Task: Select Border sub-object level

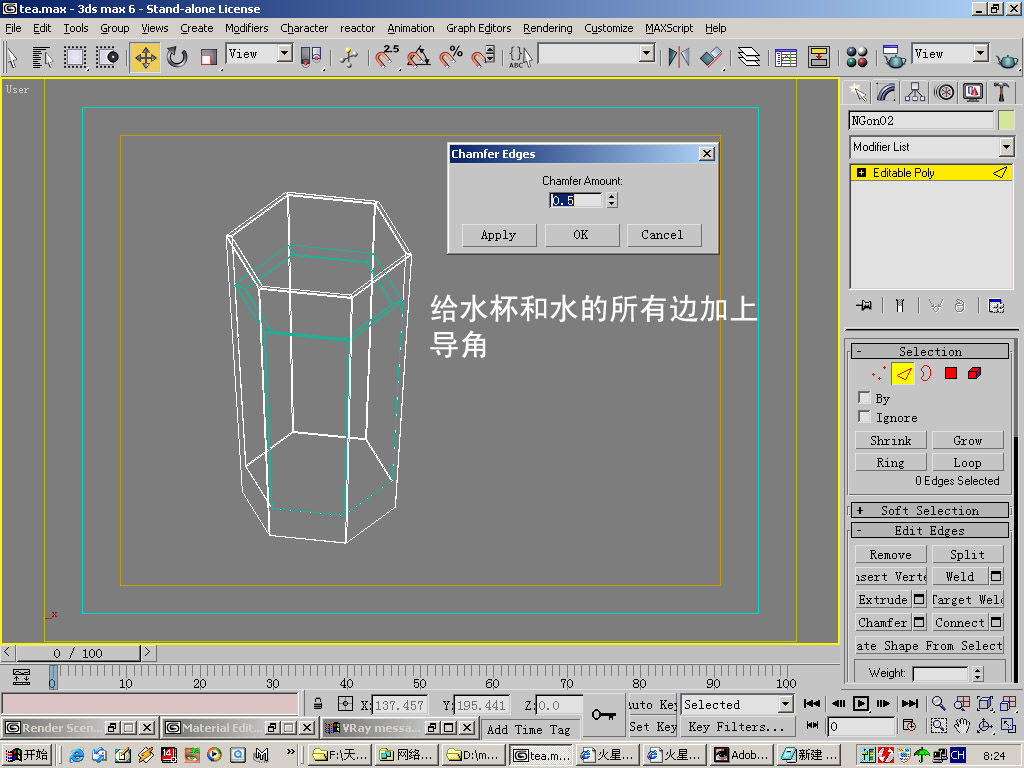Action: coord(926,374)
